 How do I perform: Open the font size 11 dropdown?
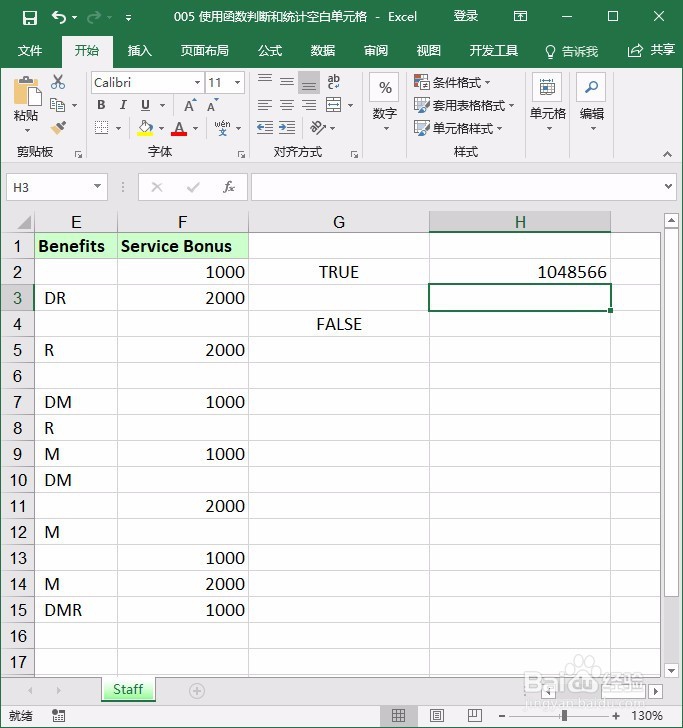237,83
